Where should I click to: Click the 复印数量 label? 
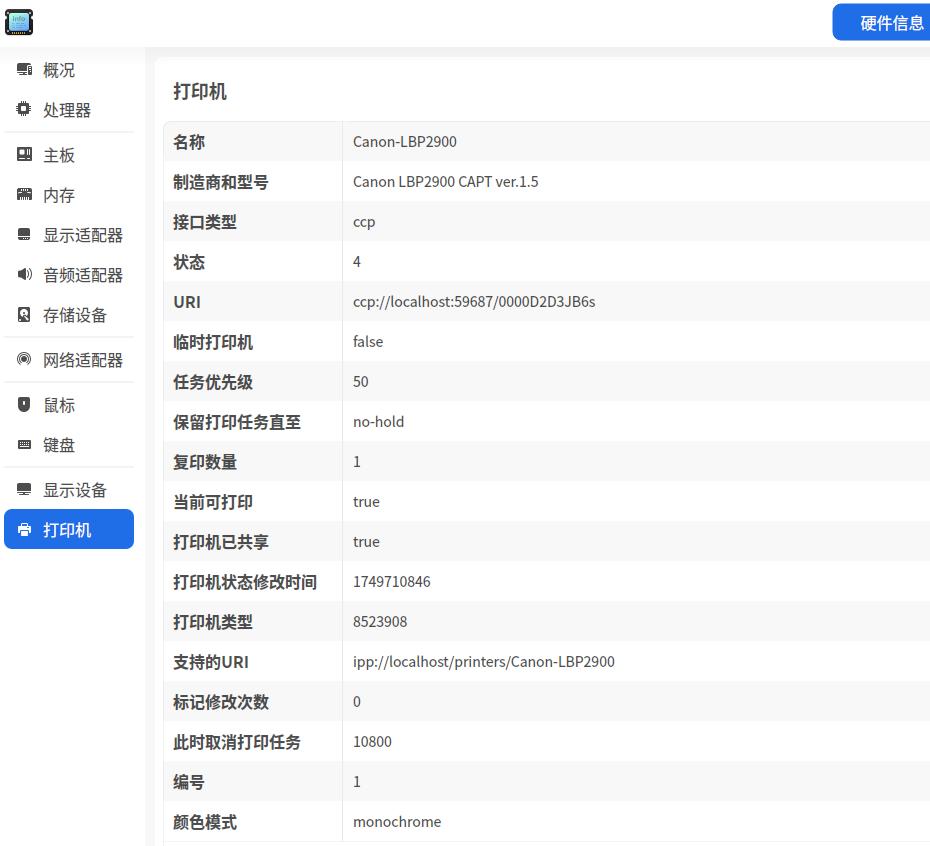pyautogui.click(x=205, y=462)
